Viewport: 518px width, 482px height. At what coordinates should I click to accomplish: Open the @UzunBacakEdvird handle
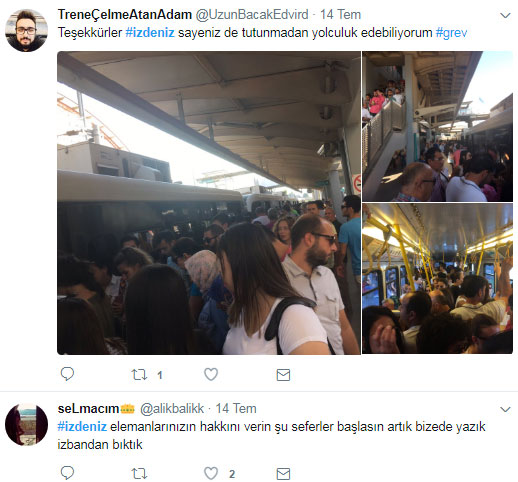point(252,15)
